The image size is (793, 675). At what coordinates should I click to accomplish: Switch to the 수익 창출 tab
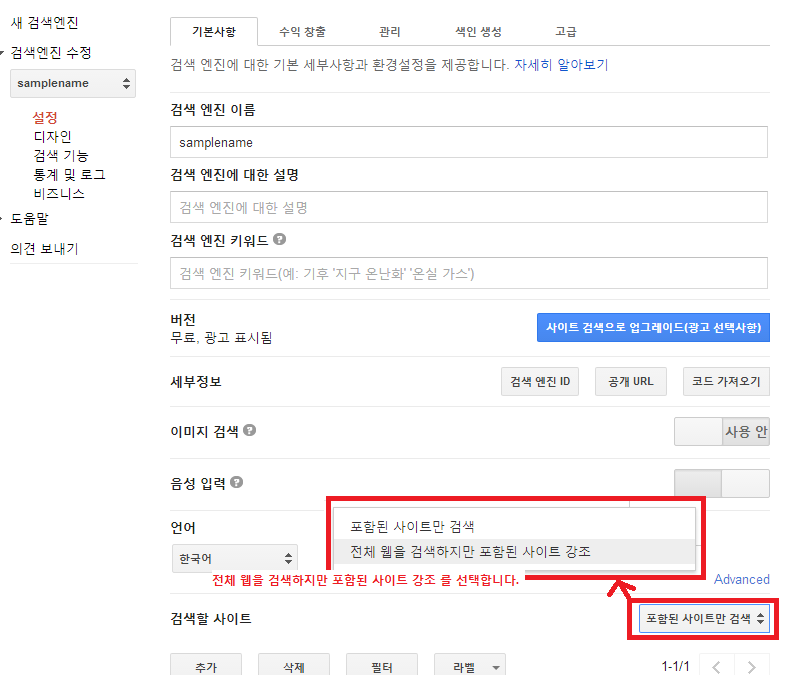tap(300, 32)
